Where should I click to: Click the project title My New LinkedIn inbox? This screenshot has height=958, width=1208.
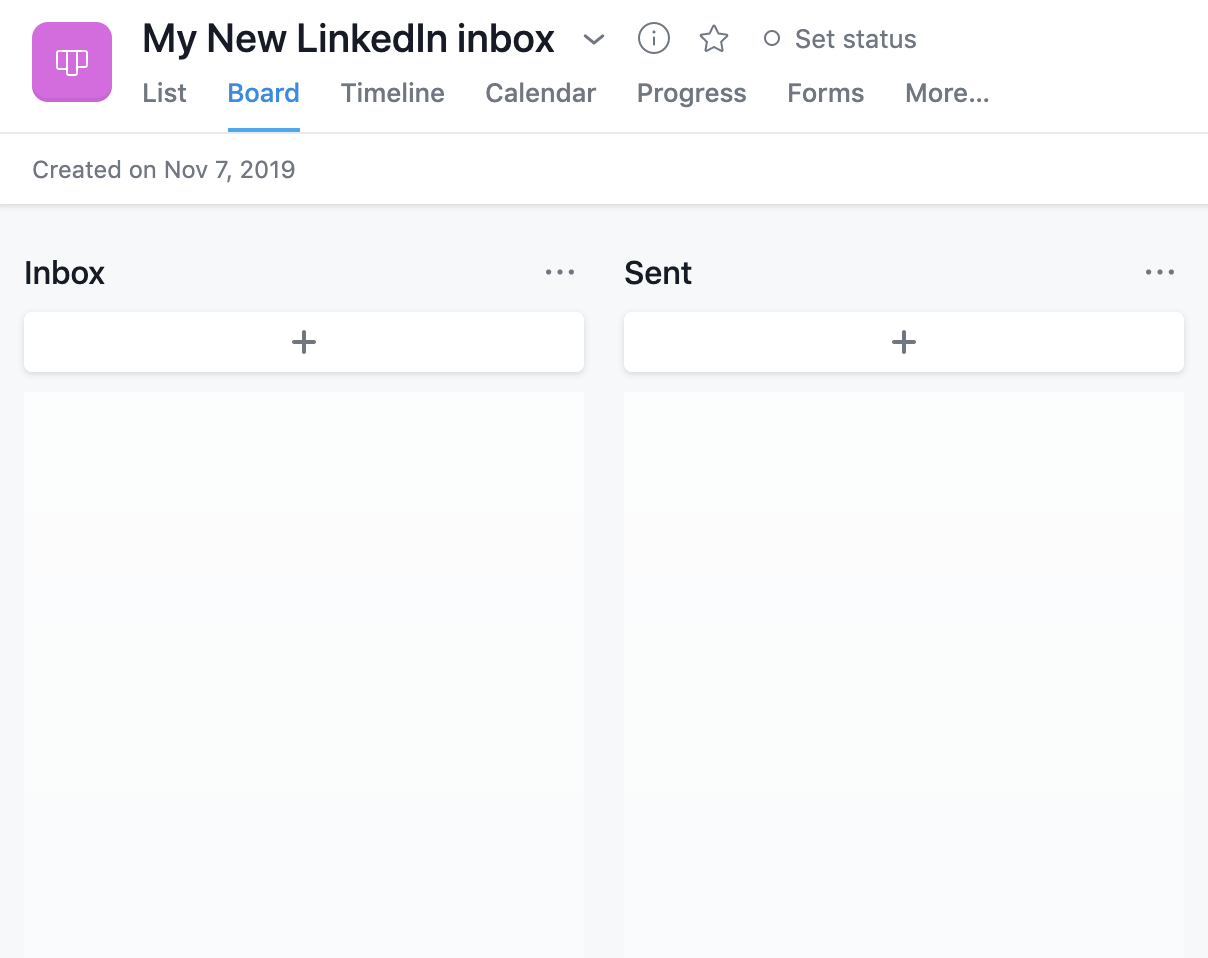point(349,39)
